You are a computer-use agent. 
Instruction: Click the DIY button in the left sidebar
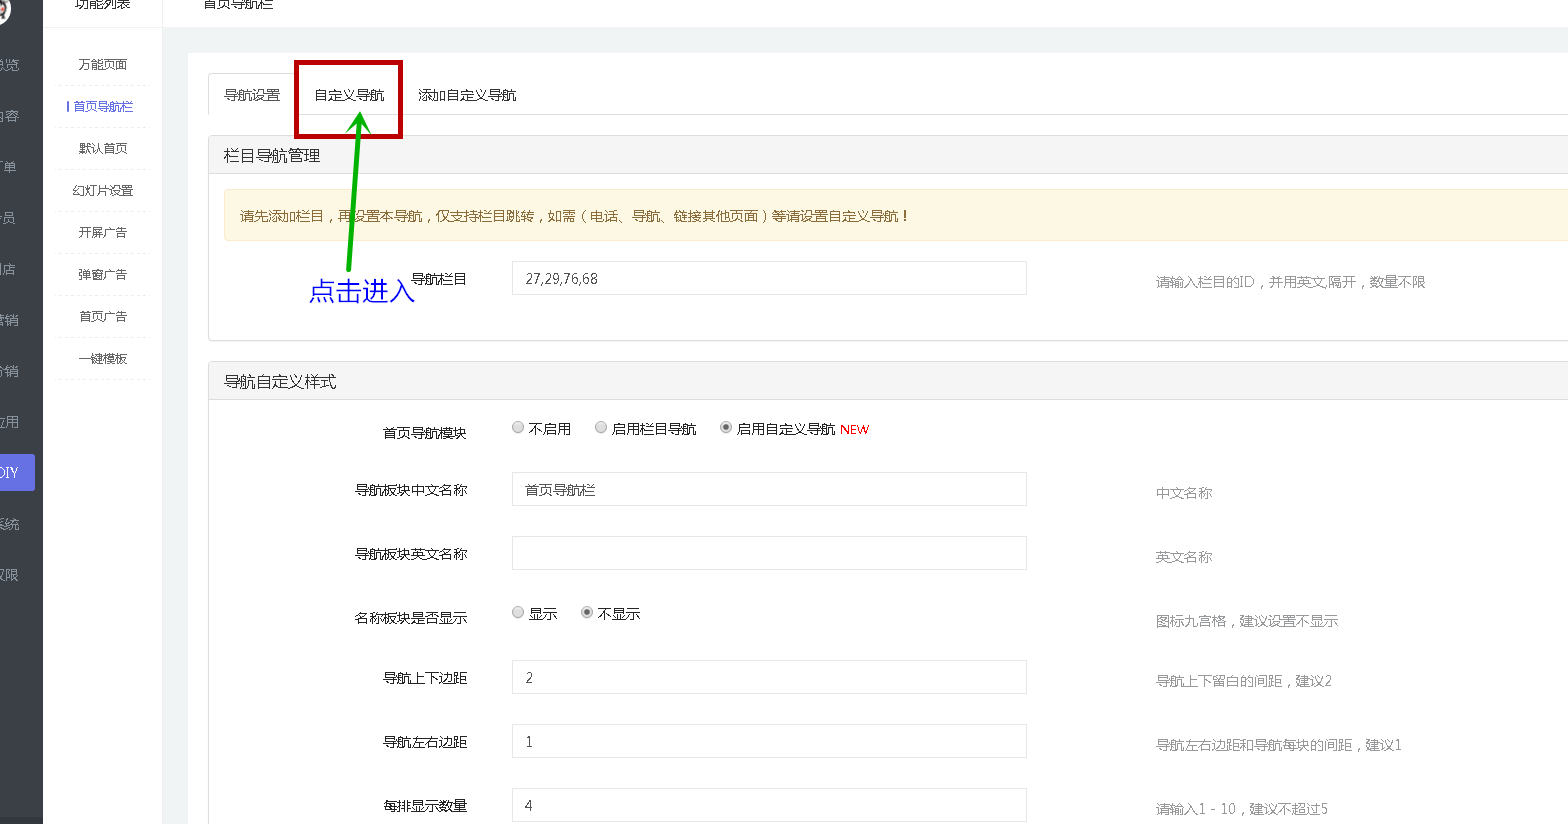click(x=16, y=473)
